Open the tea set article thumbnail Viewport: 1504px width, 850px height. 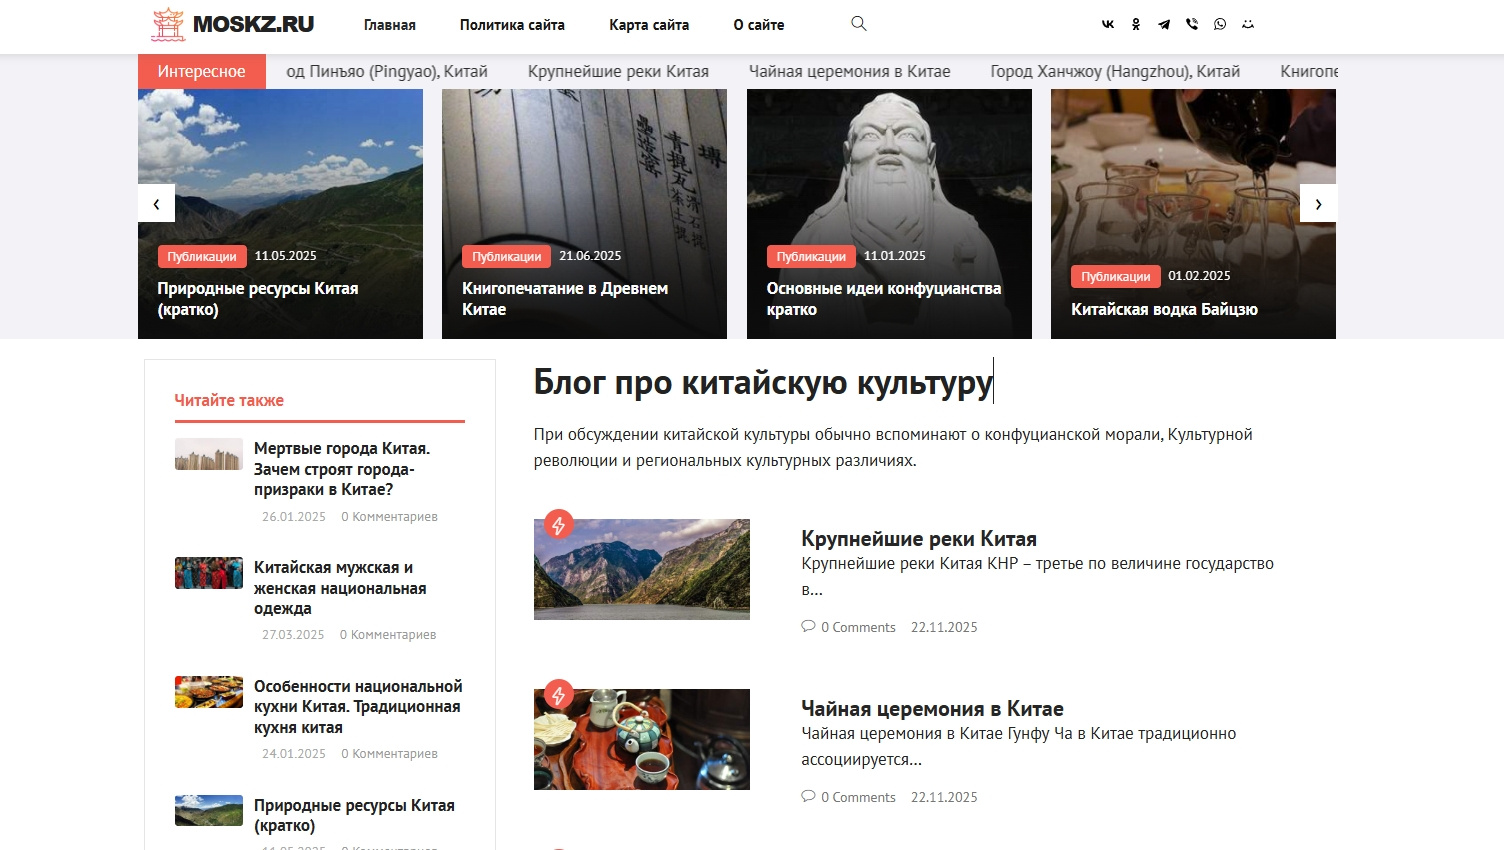(x=642, y=739)
